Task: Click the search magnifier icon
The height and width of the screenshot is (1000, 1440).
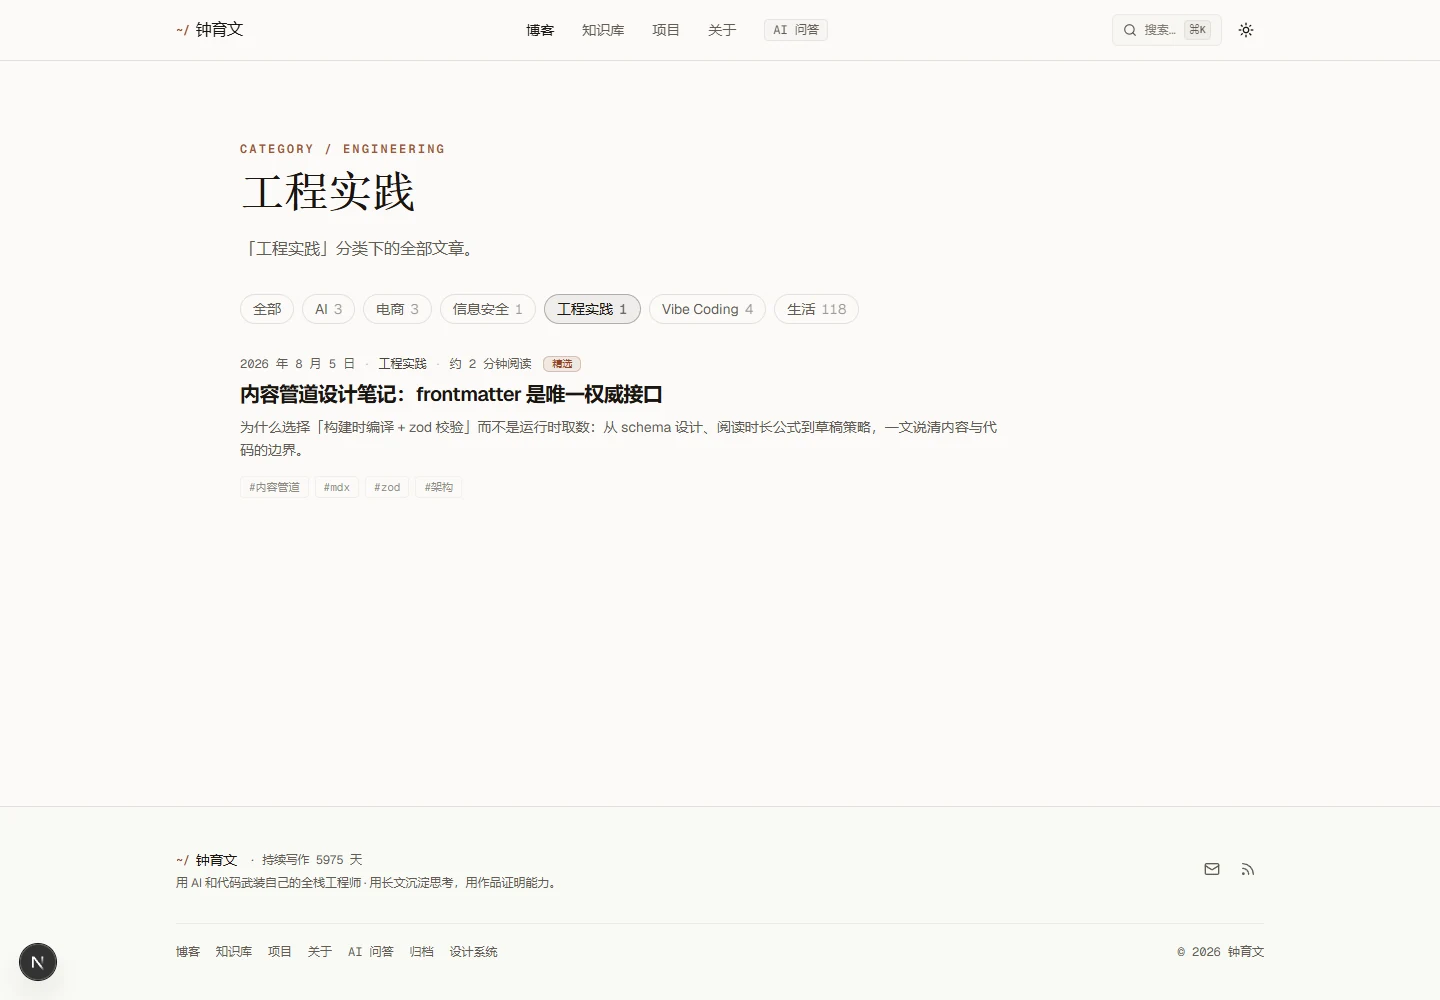Action: 1130,30
